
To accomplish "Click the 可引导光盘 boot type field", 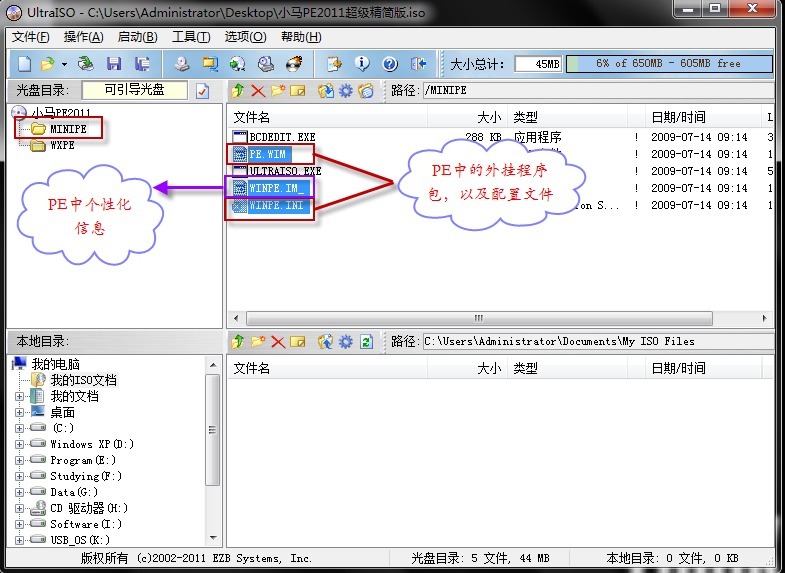I will [x=134, y=91].
